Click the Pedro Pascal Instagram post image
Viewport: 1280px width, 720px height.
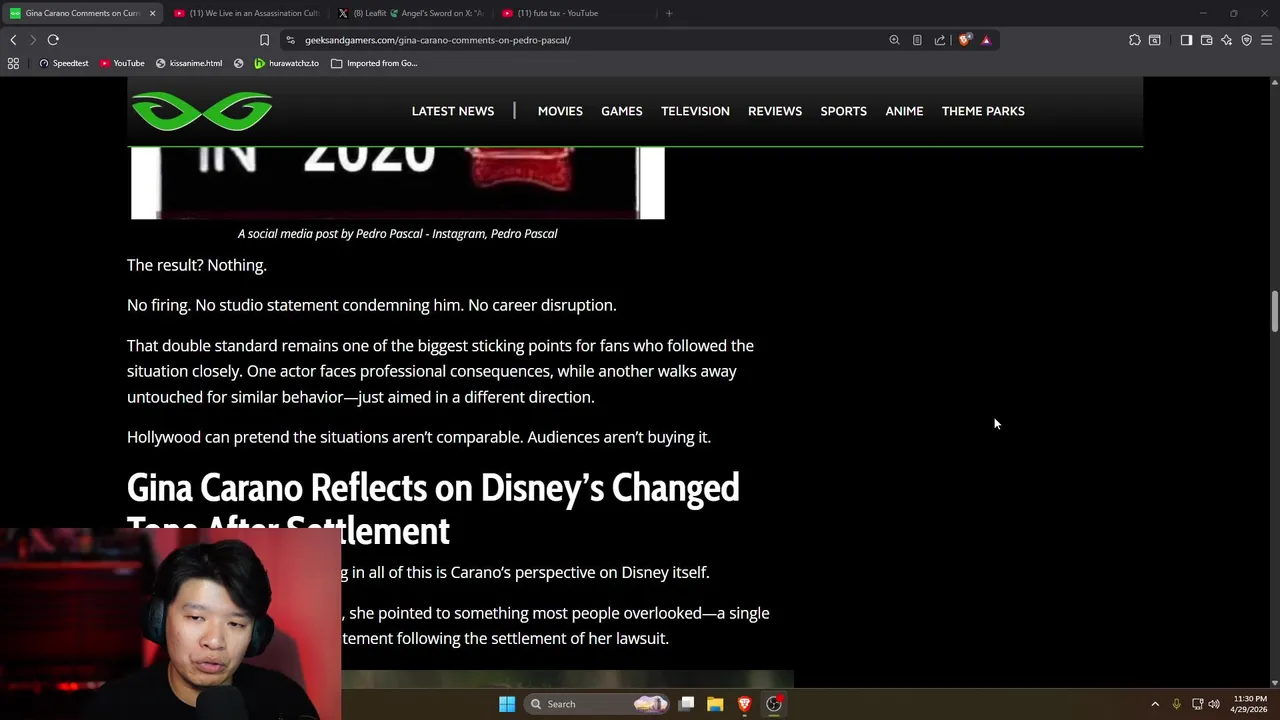[398, 183]
